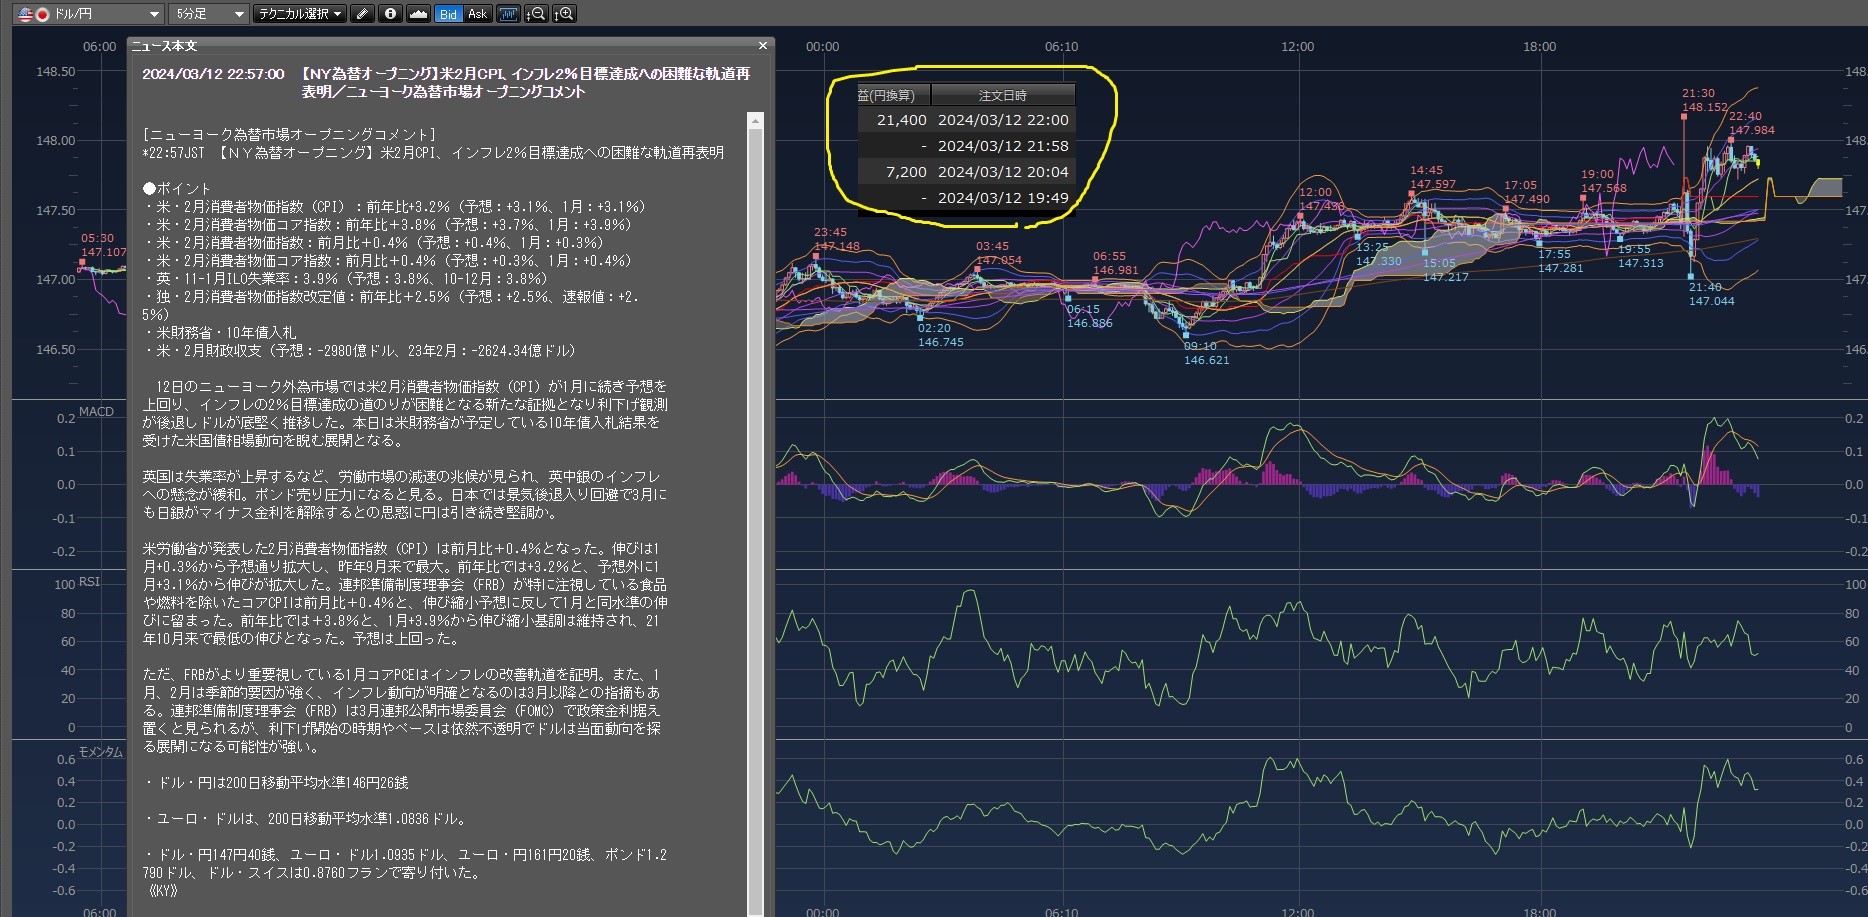Image resolution: width=1868 pixels, height=917 pixels.
Task: Click the ニュース本文 panel title
Action: 165,46
